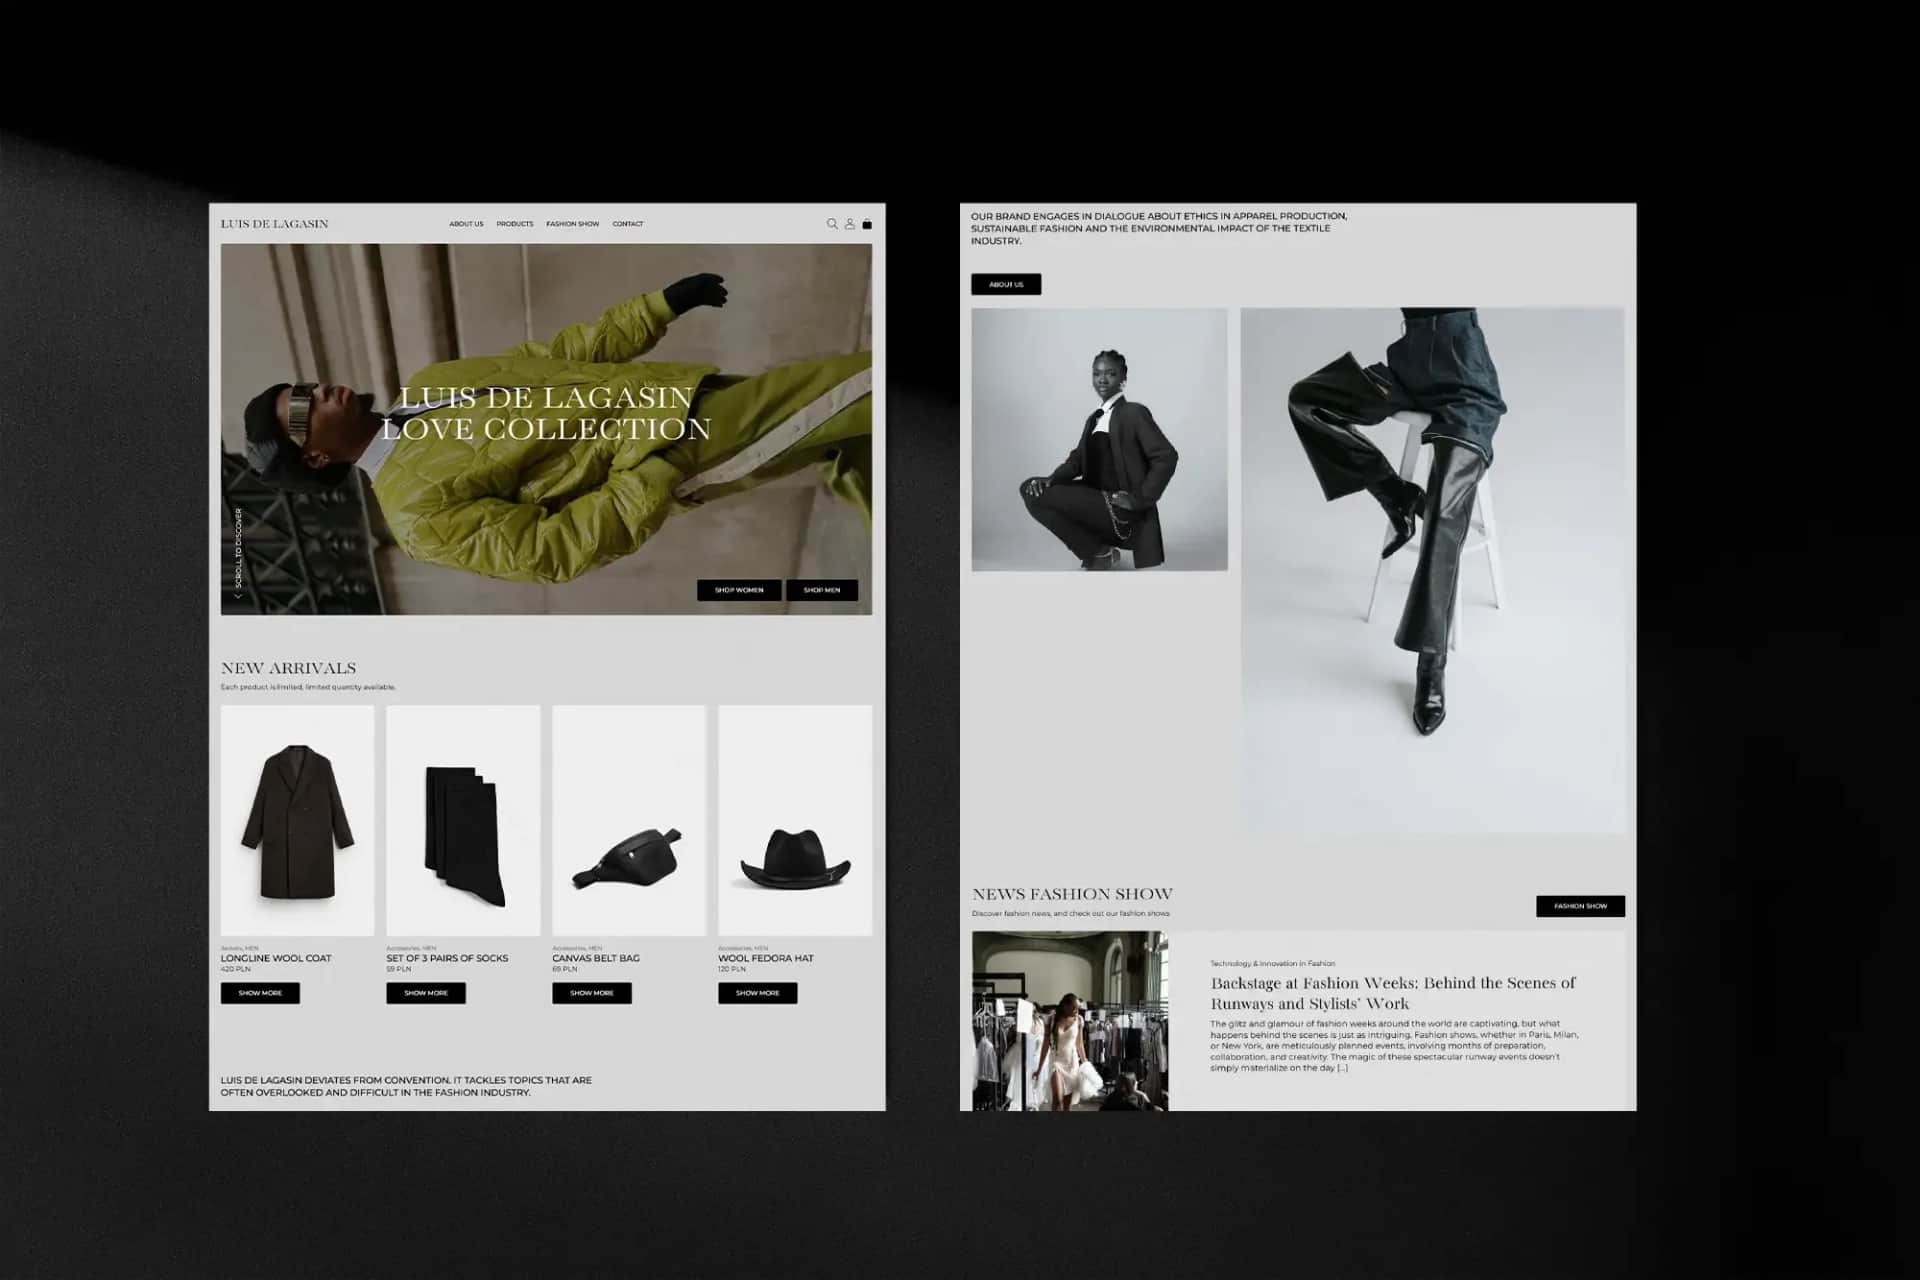Open the Products menu item
Image resolution: width=1920 pixels, height=1280 pixels.
click(515, 224)
